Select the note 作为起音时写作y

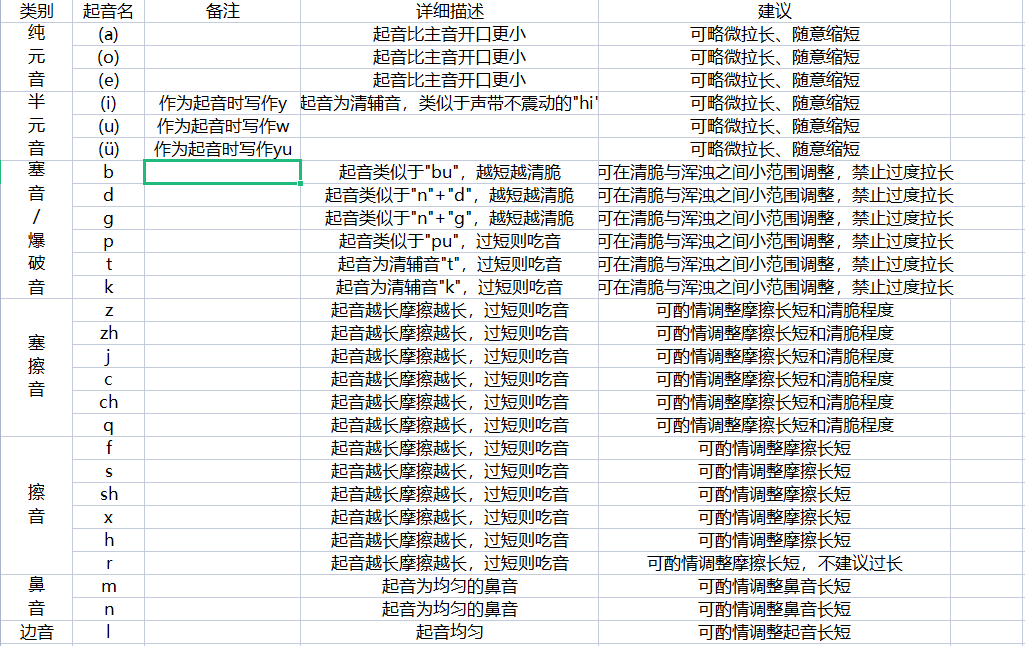coord(222,103)
